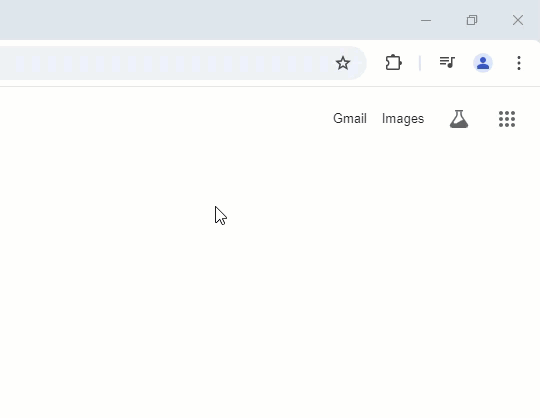Bookmark this tab with the star icon
Image resolution: width=540 pixels, height=418 pixels.
click(343, 63)
